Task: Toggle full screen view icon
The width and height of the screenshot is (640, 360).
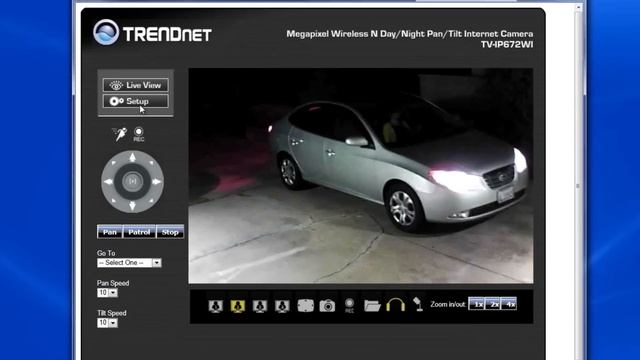Action: 305,306
